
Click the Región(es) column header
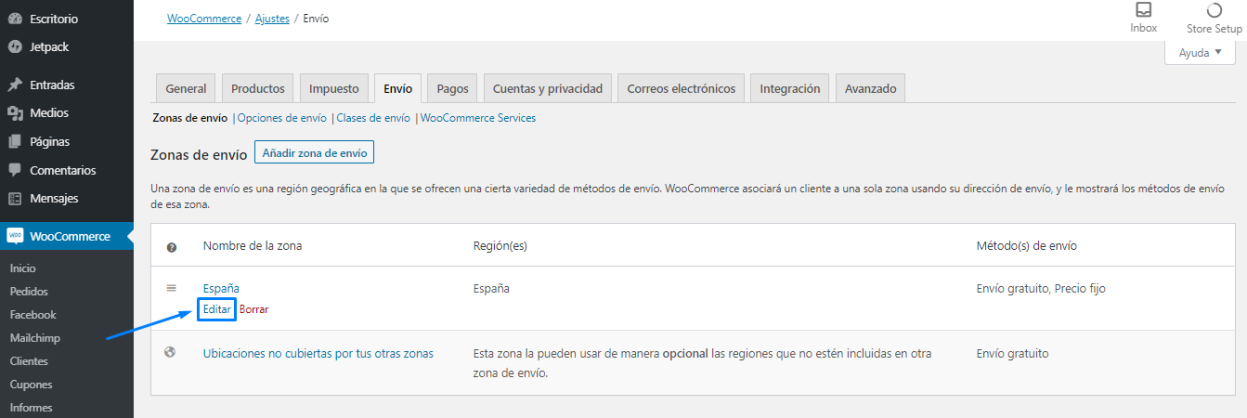503,245
